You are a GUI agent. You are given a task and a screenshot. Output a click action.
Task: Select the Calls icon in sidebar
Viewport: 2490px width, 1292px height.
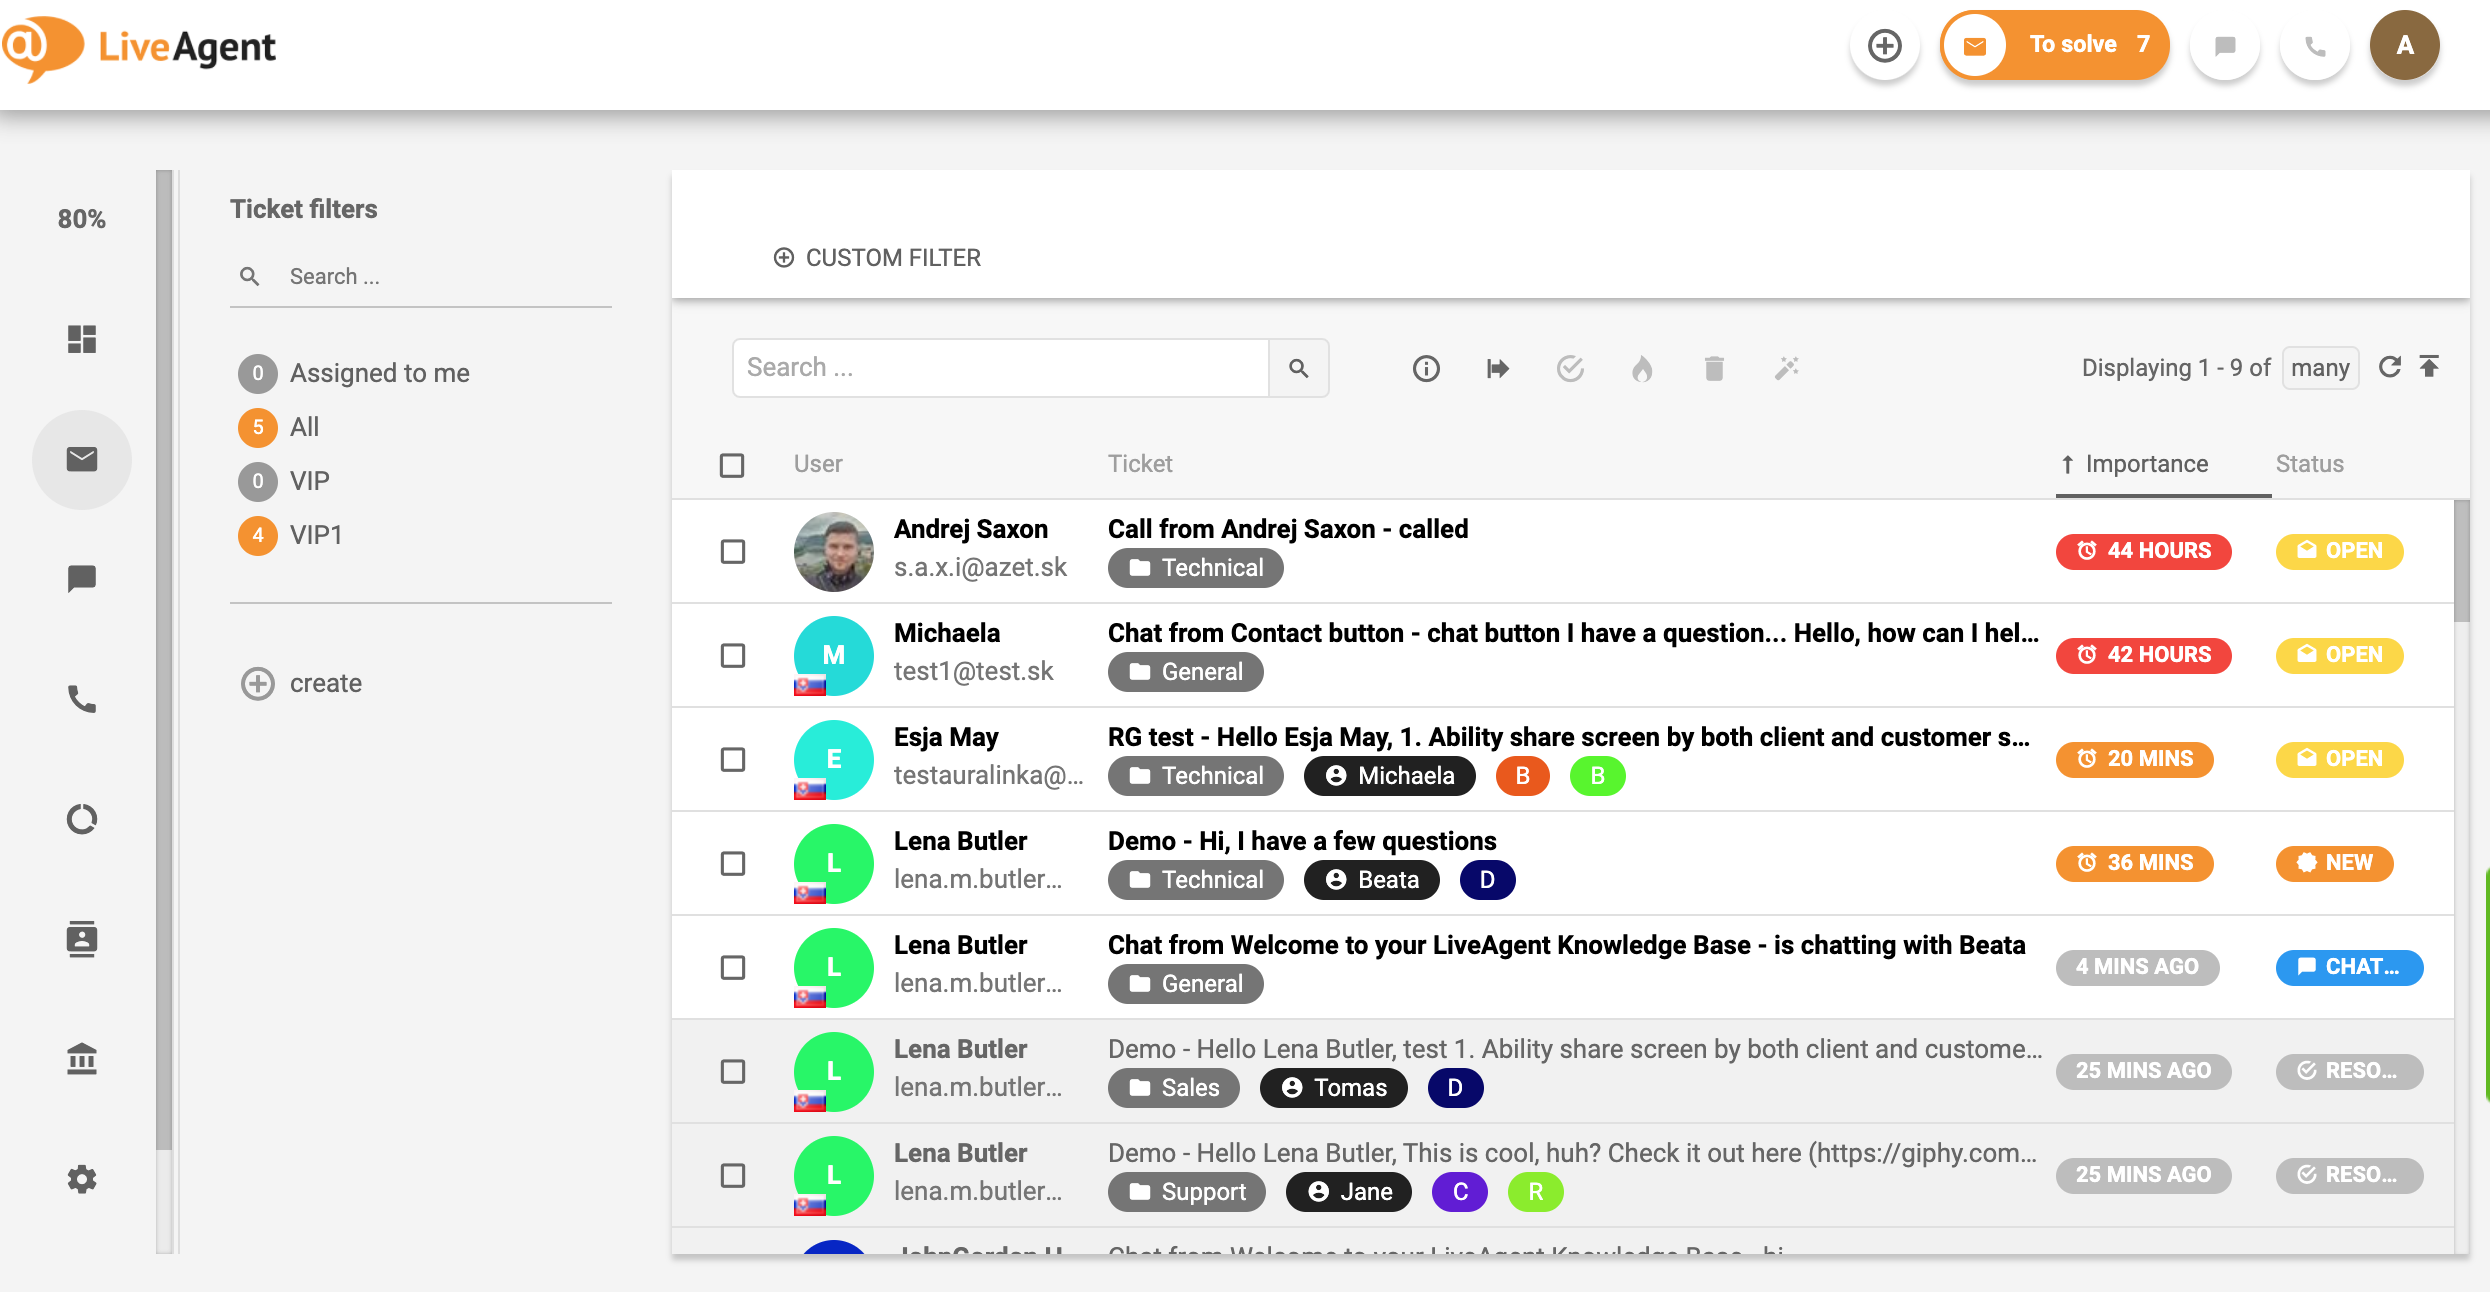tap(81, 699)
